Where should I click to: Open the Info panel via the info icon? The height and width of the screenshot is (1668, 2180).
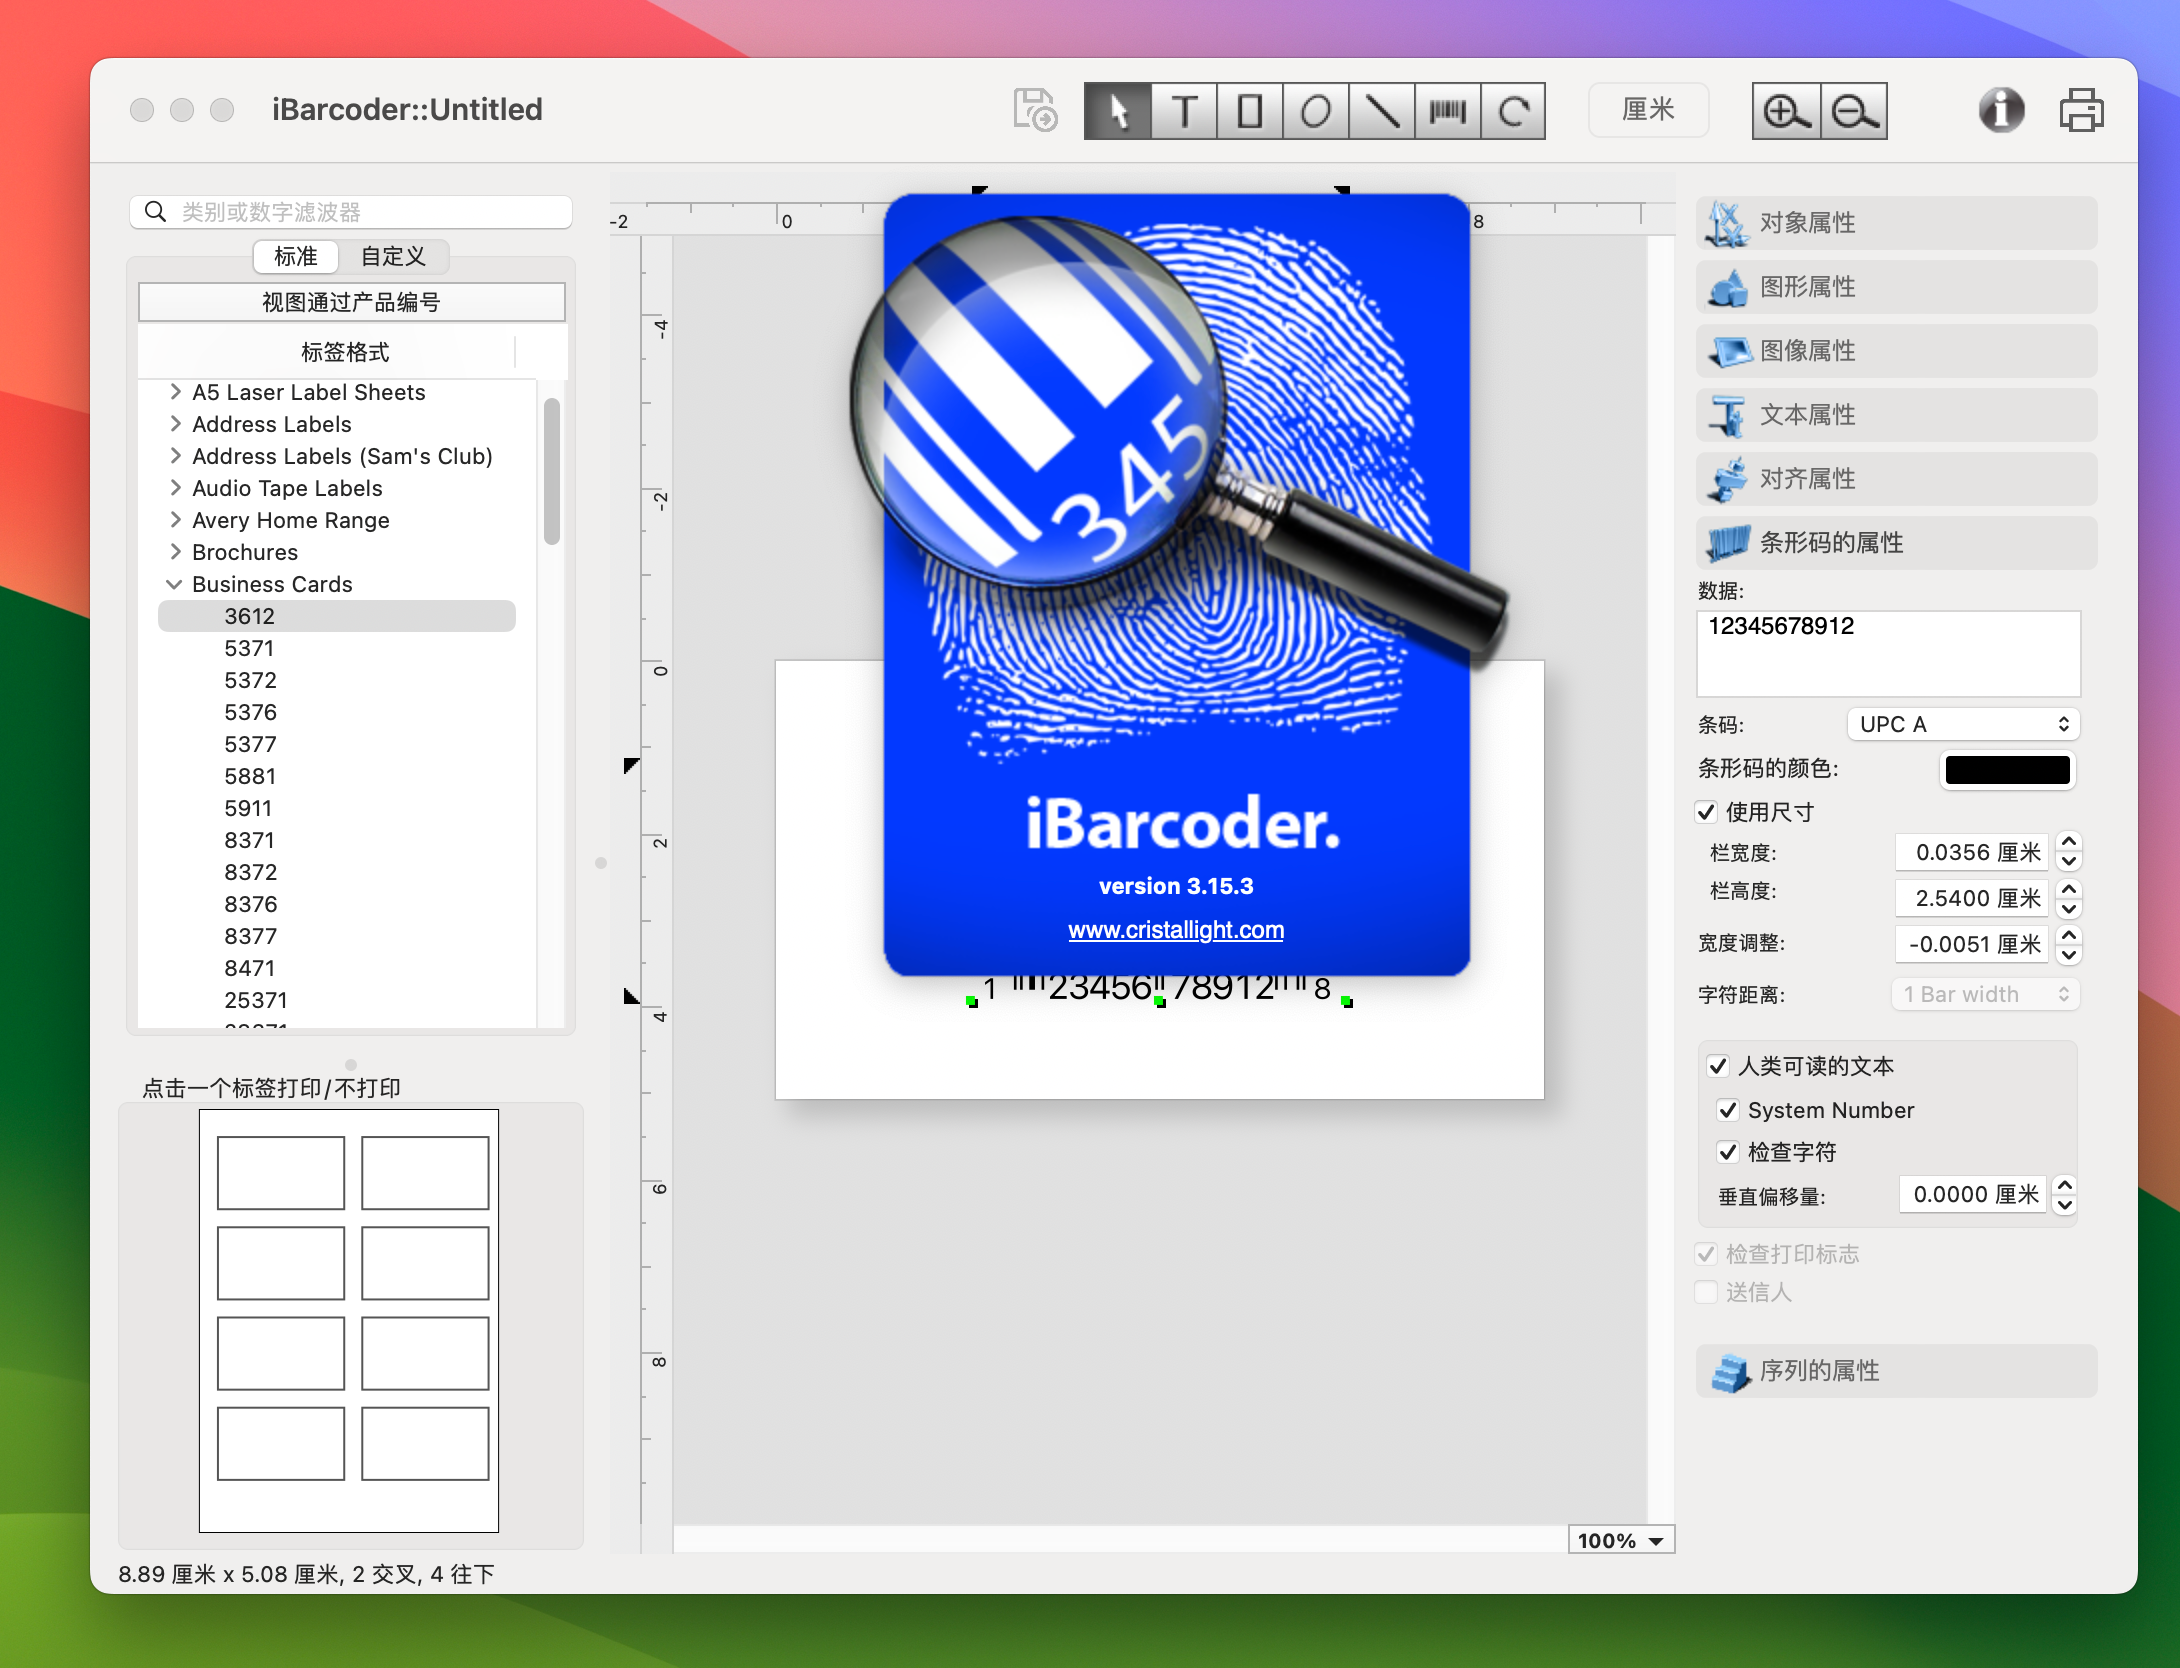click(x=2000, y=110)
